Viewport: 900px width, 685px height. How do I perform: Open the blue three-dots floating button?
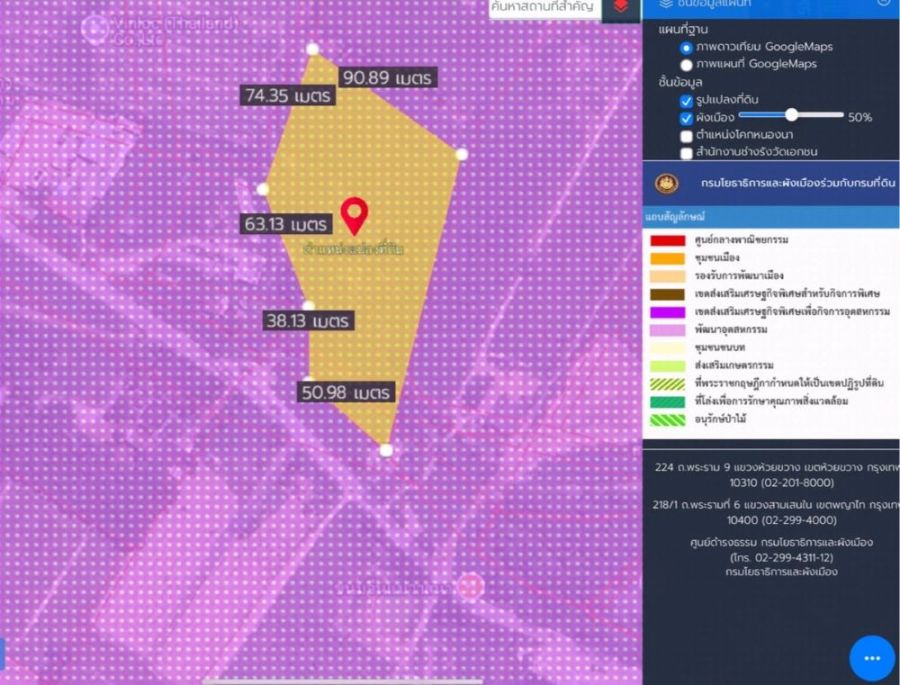pyautogui.click(x=871, y=657)
